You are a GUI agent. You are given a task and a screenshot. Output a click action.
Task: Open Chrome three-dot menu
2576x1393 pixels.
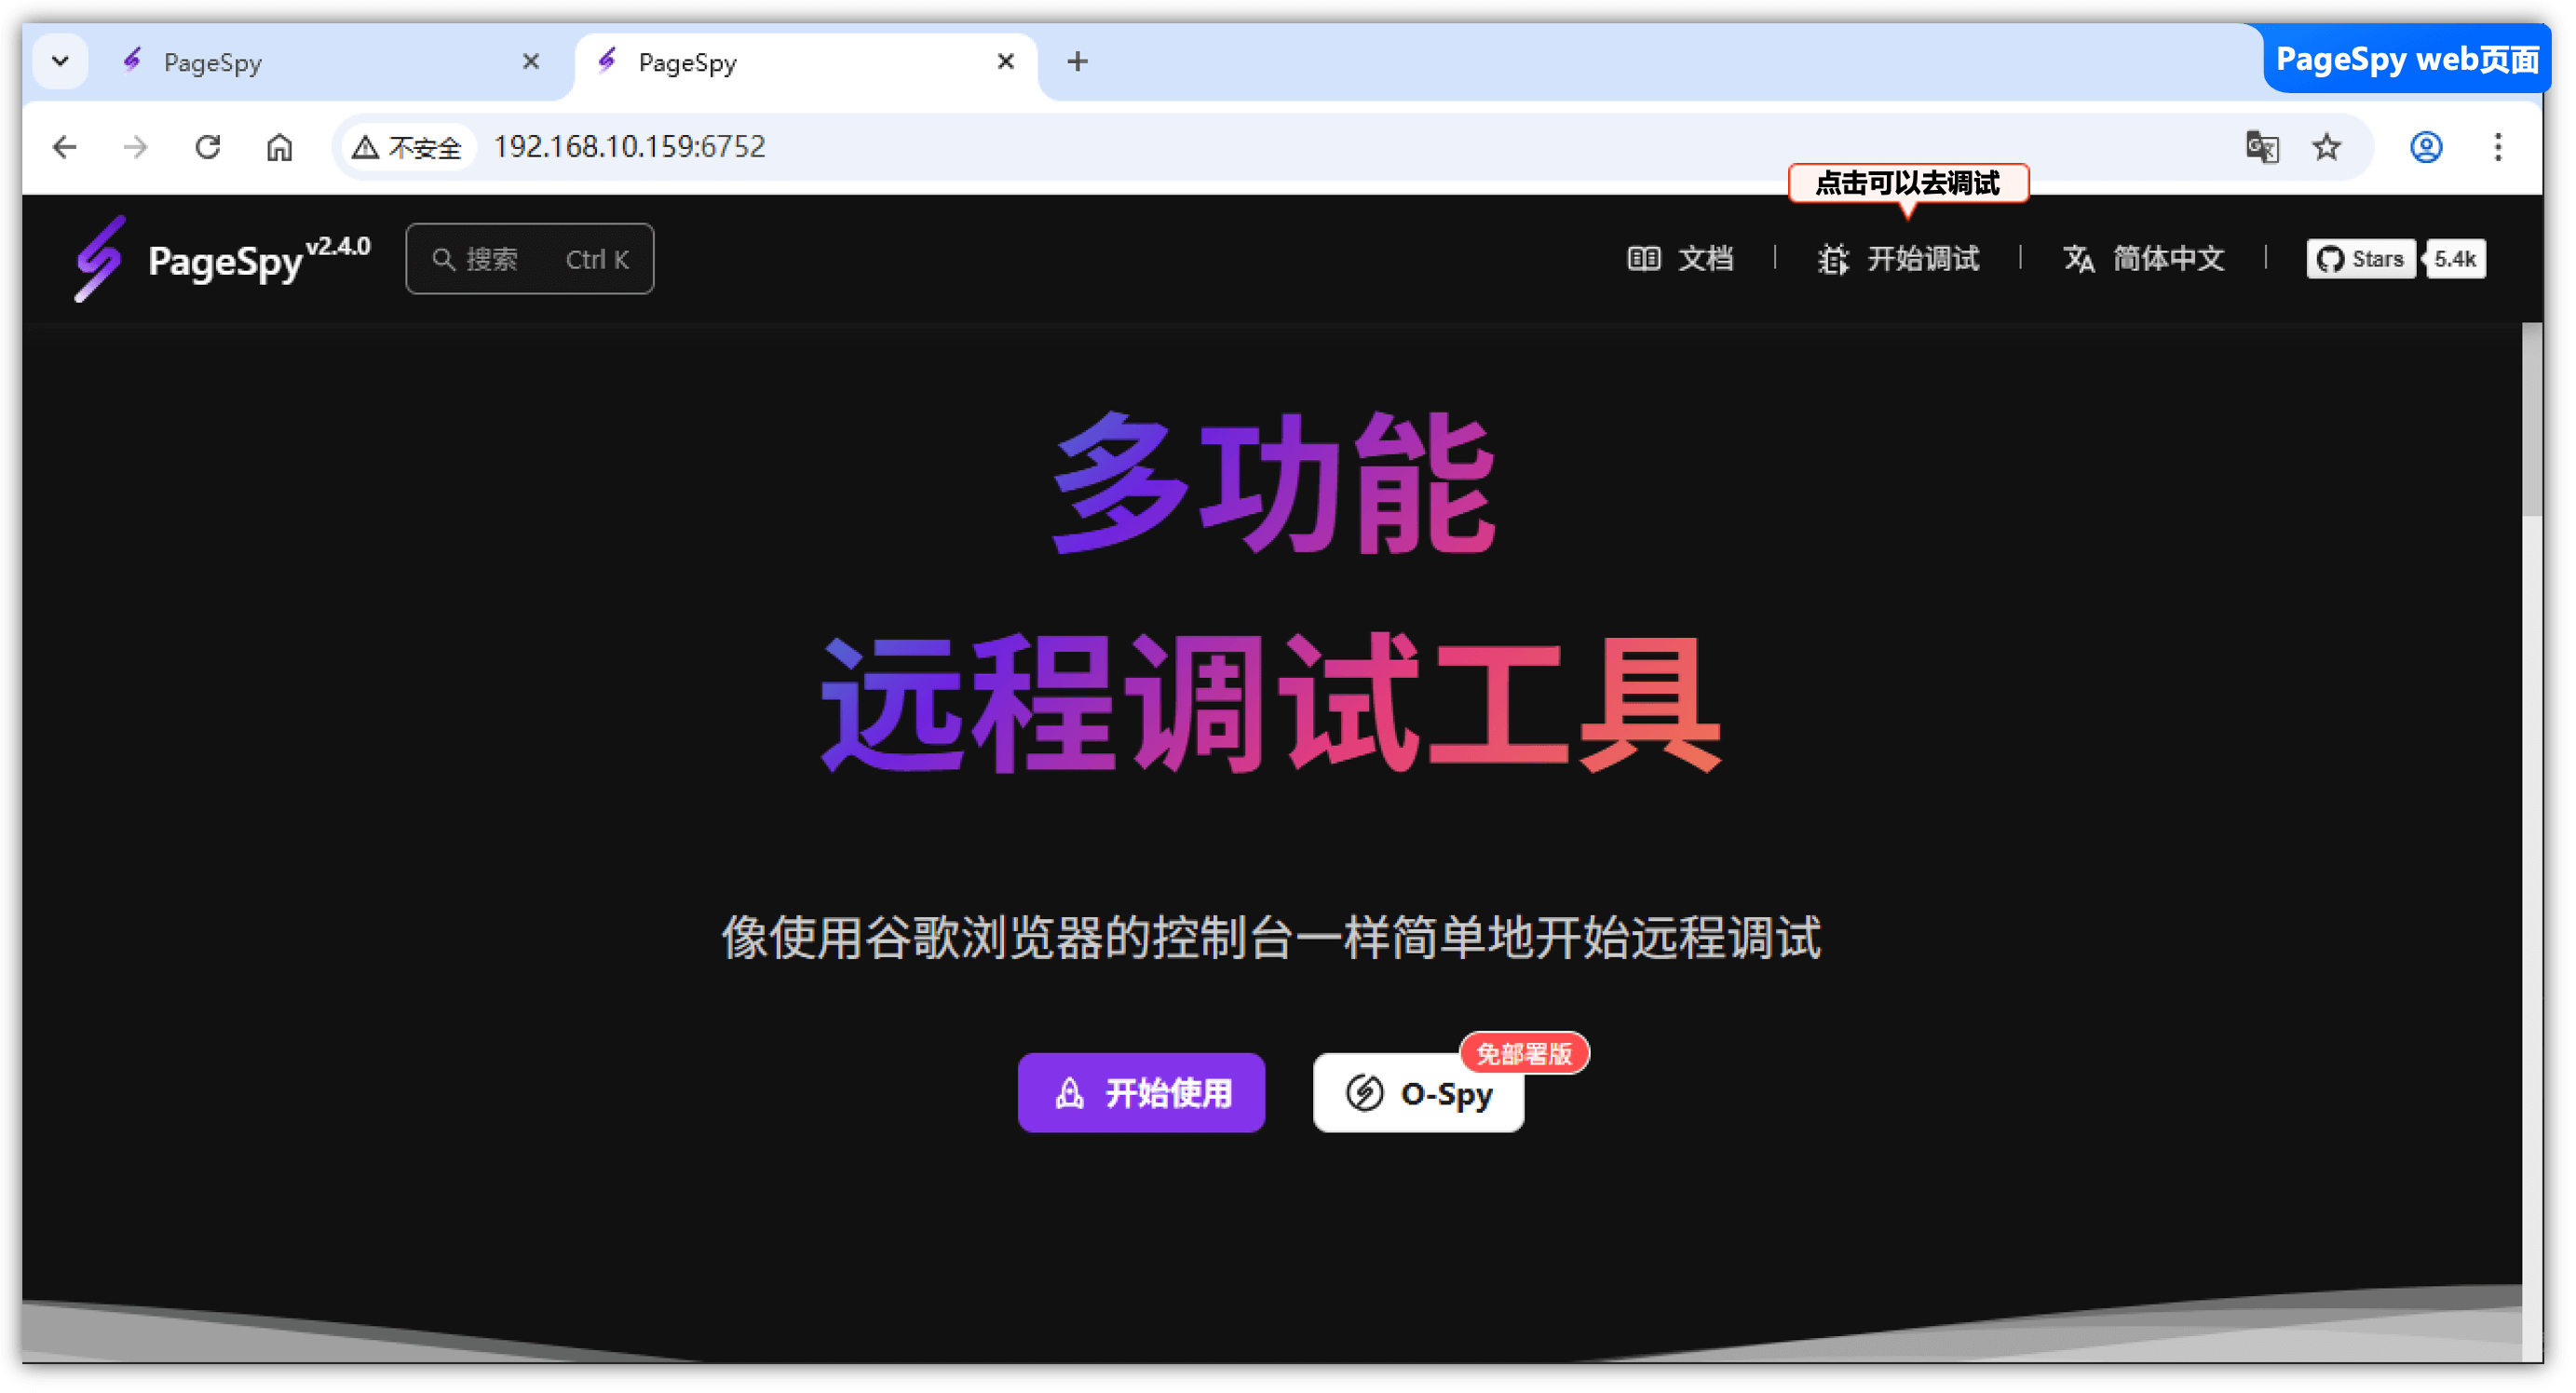[x=2497, y=147]
